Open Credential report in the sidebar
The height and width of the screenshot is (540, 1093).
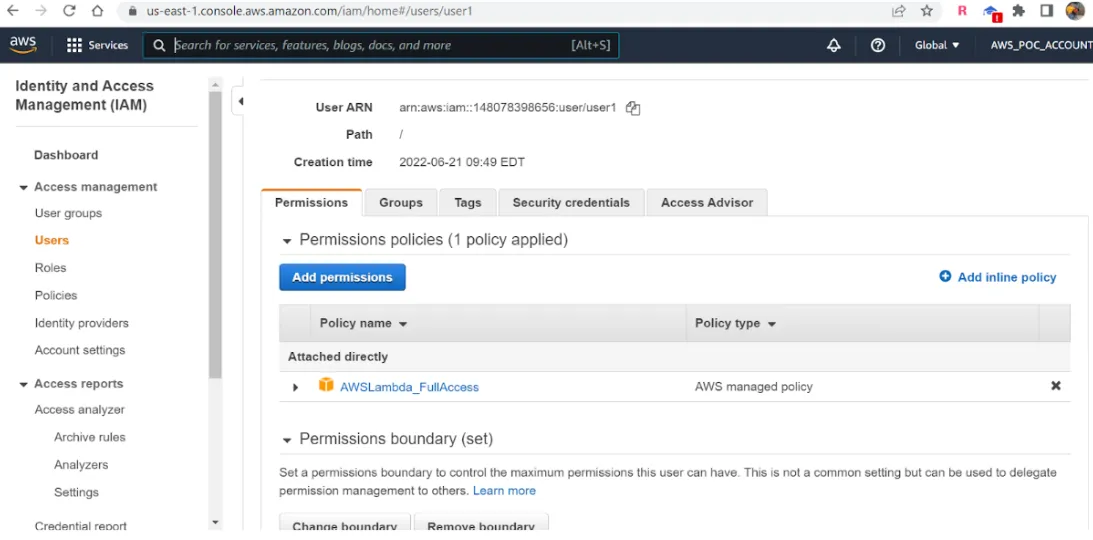tap(81, 526)
